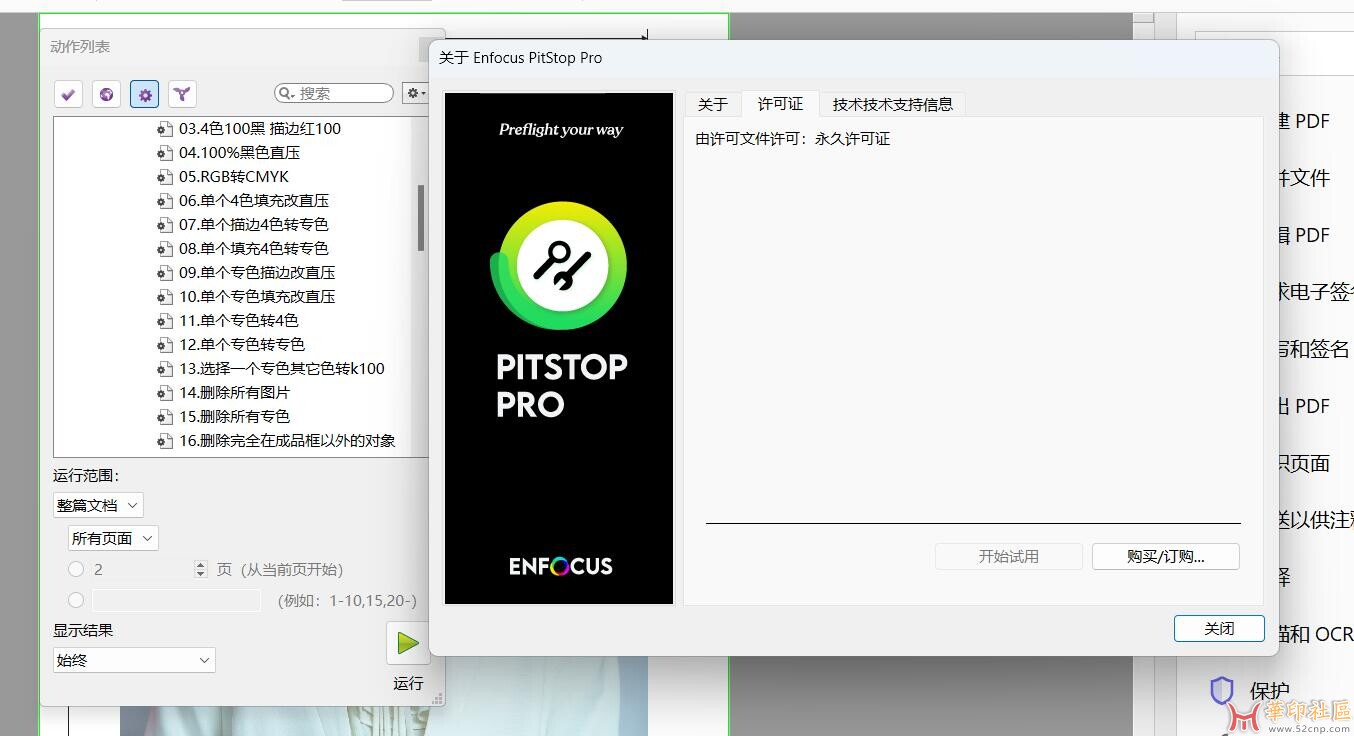Click the shield icon beside 保护
This screenshot has width=1354, height=736.
(x=1221, y=690)
